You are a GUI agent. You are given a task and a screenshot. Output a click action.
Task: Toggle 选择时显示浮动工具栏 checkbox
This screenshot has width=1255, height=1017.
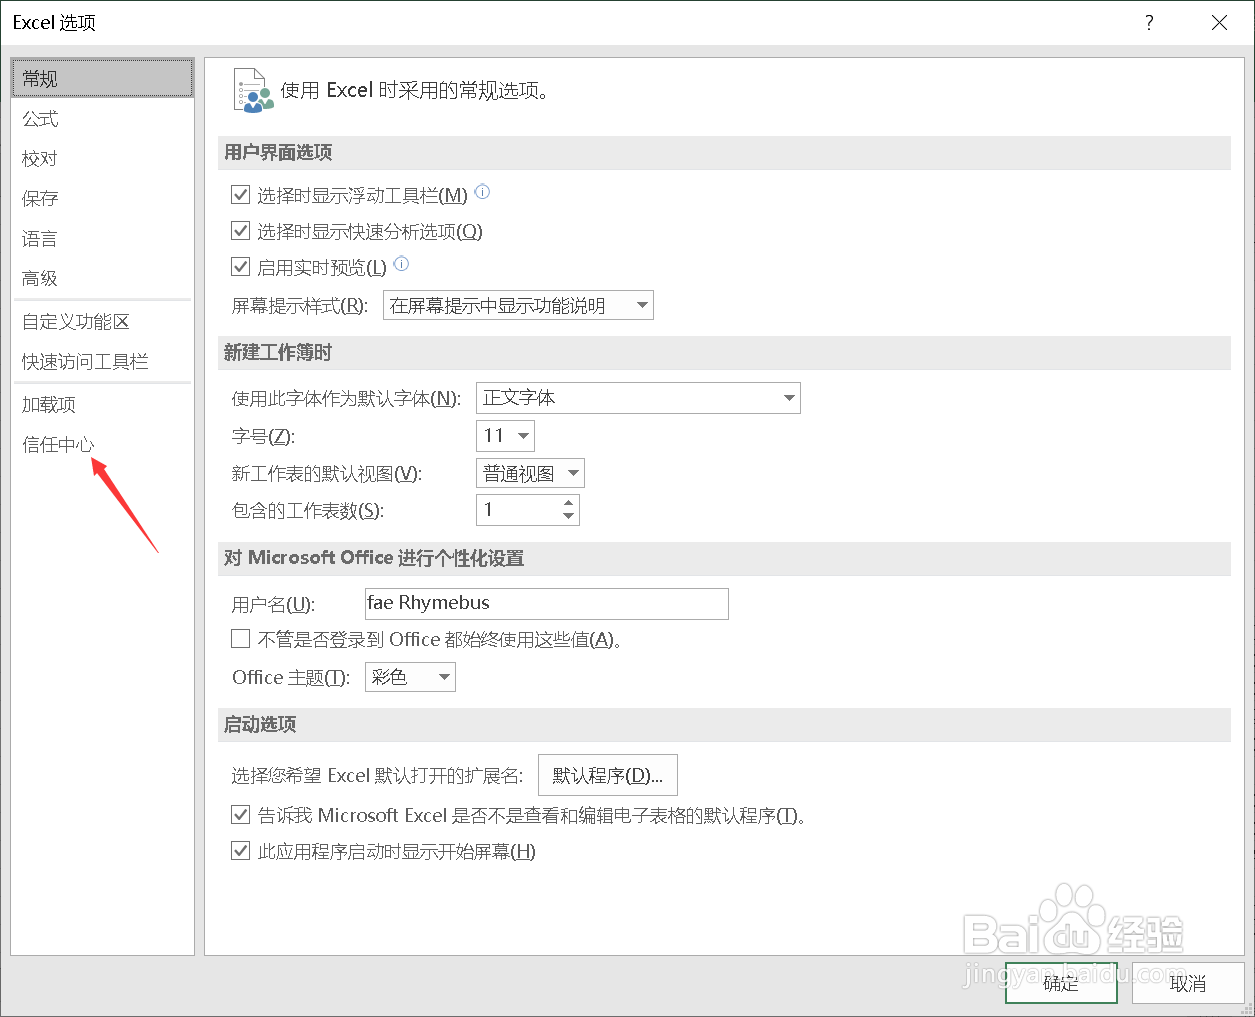[x=240, y=195]
